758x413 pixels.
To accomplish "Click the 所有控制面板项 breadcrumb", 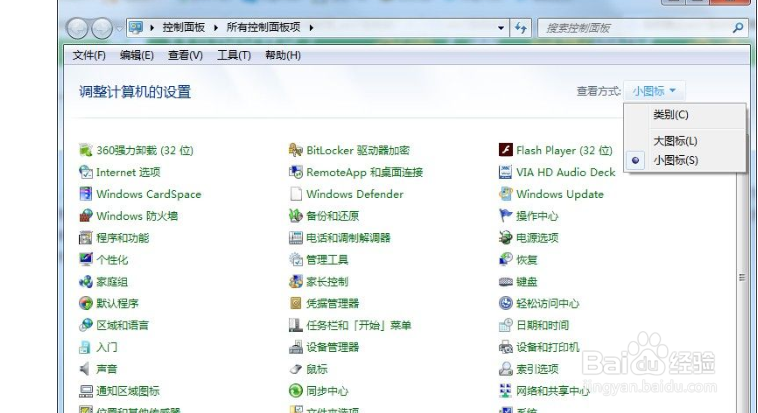I will coord(263,28).
